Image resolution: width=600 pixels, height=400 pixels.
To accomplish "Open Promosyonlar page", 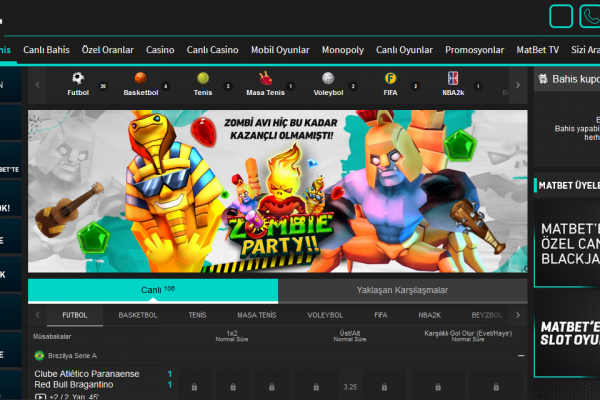I will pos(474,50).
